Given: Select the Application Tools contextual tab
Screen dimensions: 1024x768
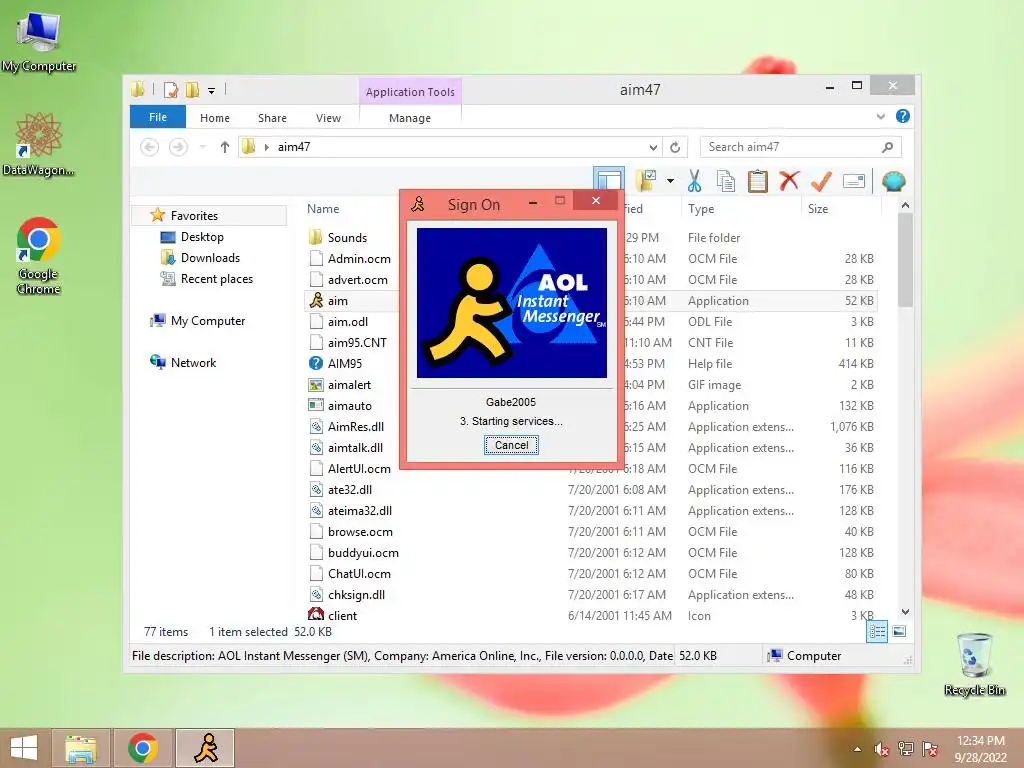Looking at the screenshot, I should tap(410, 92).
